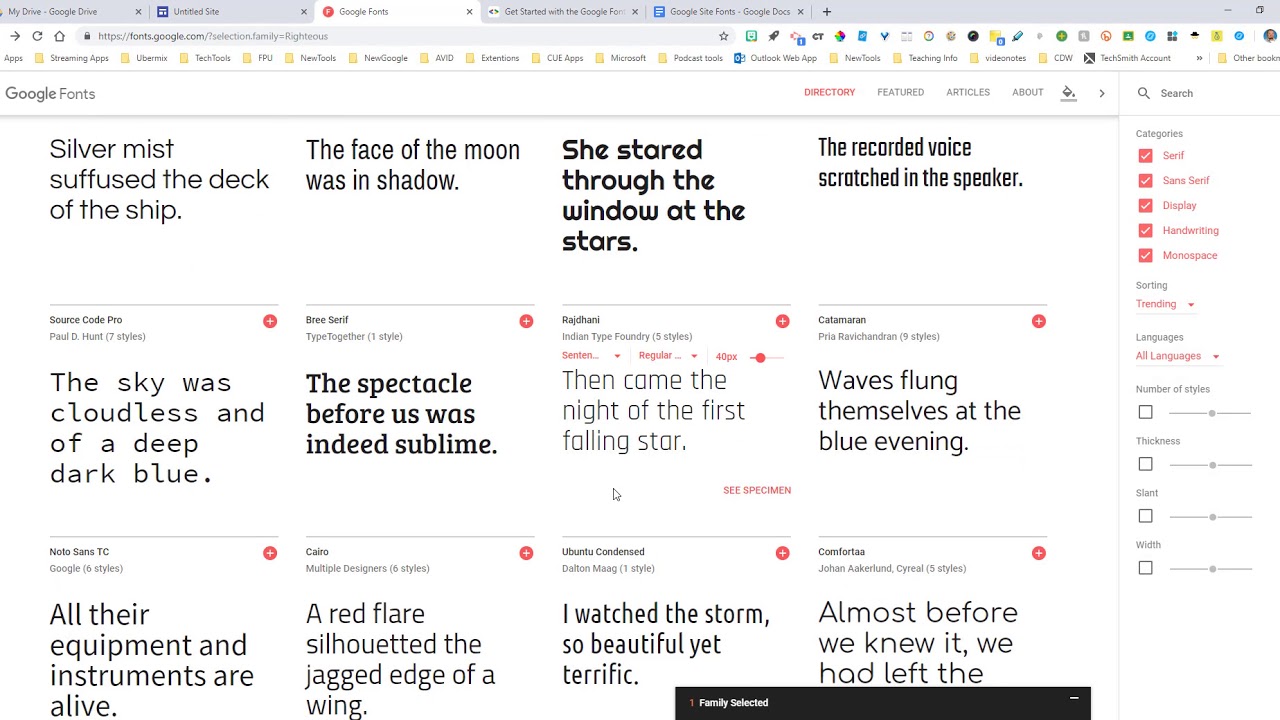Enable the Slant filter checkbox
Viewport: 1280px width, 720px height.
[x=1145, y=516]
